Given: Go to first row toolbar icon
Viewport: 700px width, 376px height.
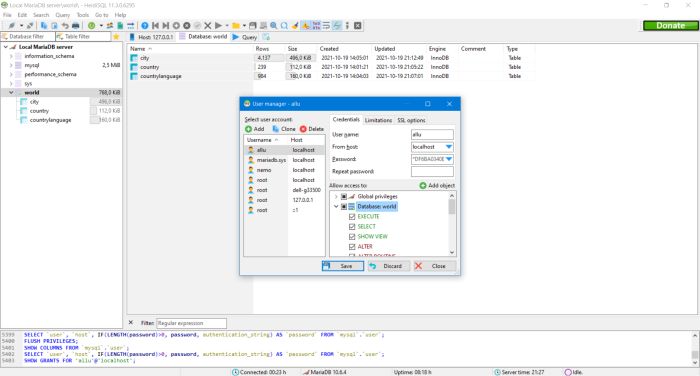Looking at the screenshot, I should point(155,25).
